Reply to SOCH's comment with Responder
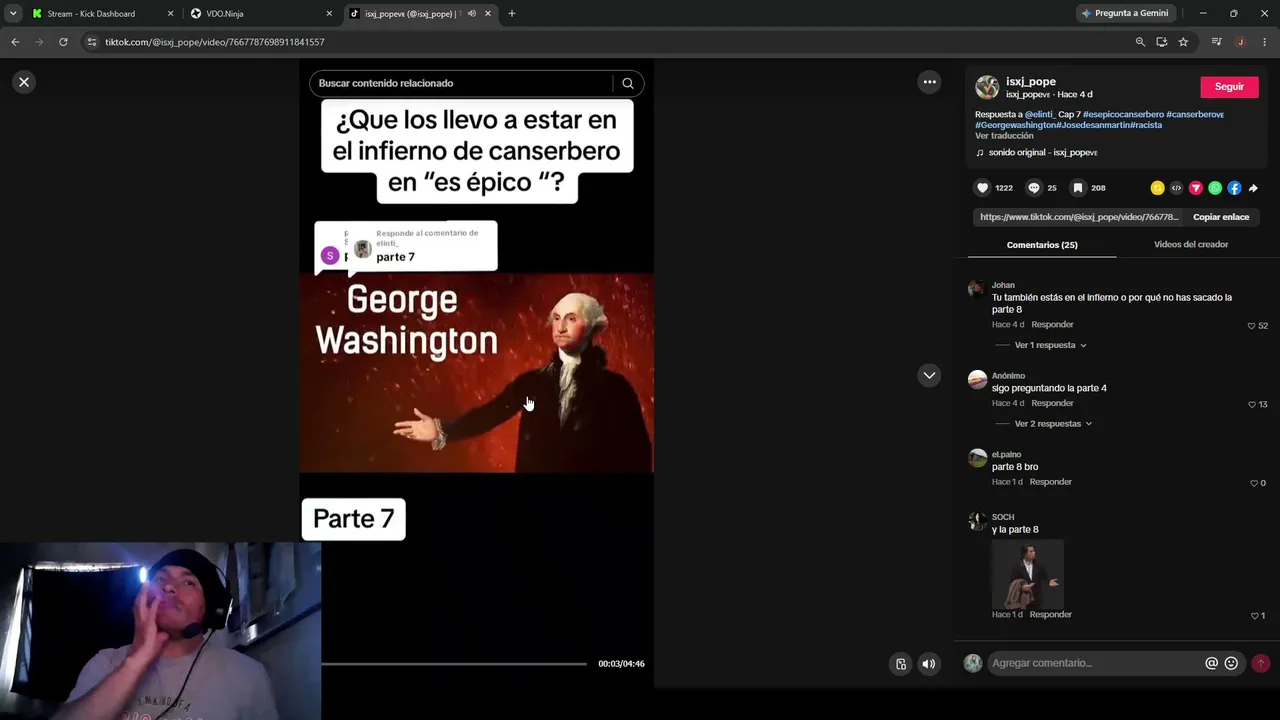Viewport: 1280px width, 720px height. point(1050,615)
